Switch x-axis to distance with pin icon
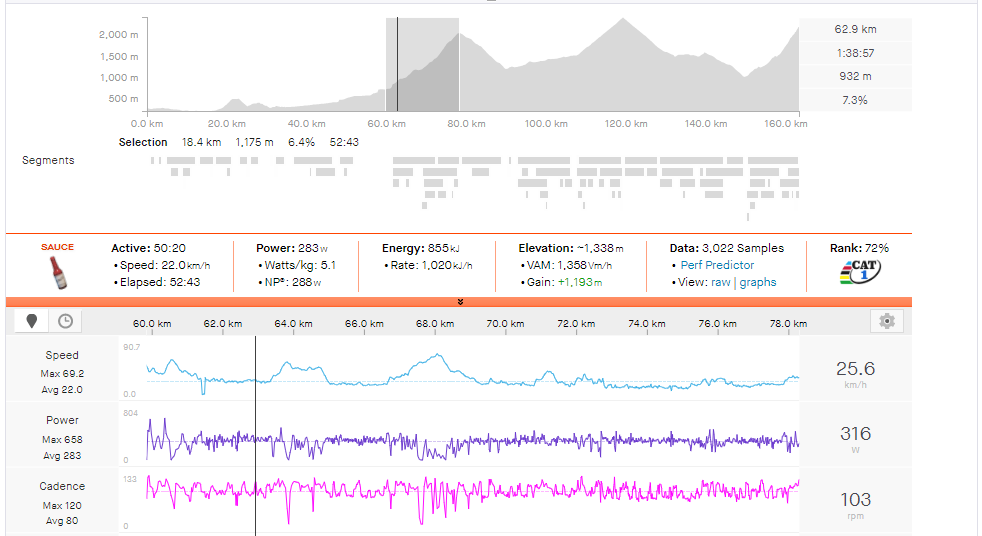Viewport: 982px width, 536px height. coord(31,321)
